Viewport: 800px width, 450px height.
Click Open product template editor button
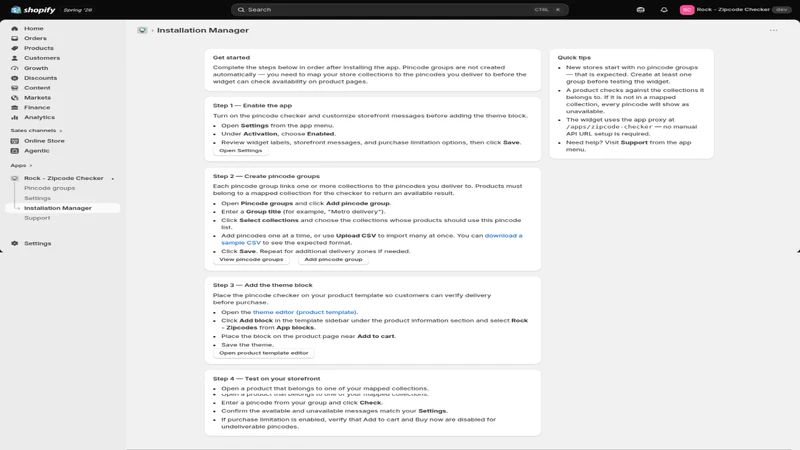(x=264, y=353)
